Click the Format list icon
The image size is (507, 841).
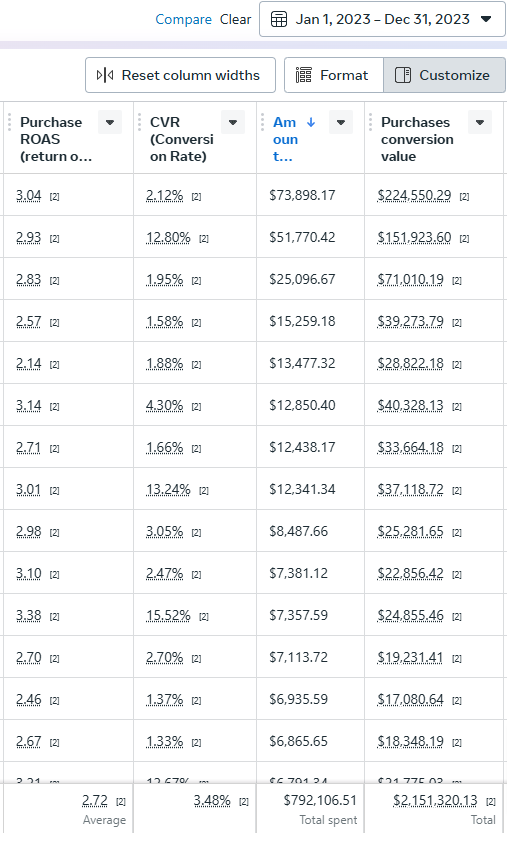point(303,75)
